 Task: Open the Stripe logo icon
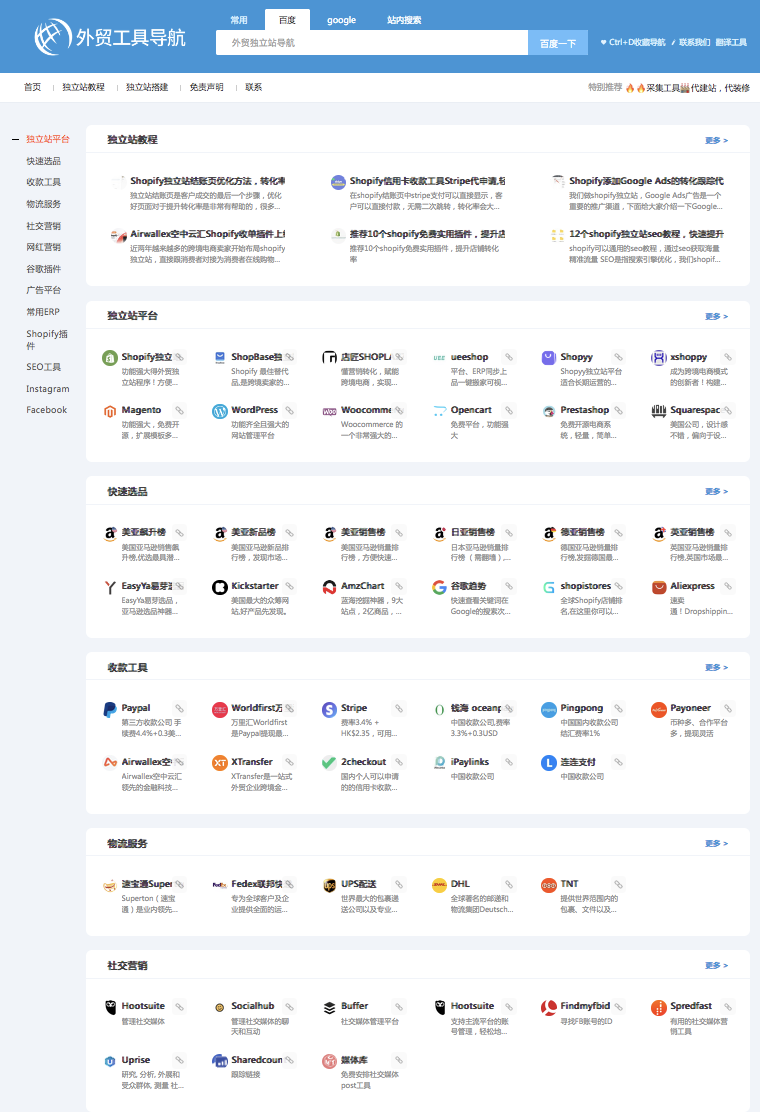tap(329, 709)
